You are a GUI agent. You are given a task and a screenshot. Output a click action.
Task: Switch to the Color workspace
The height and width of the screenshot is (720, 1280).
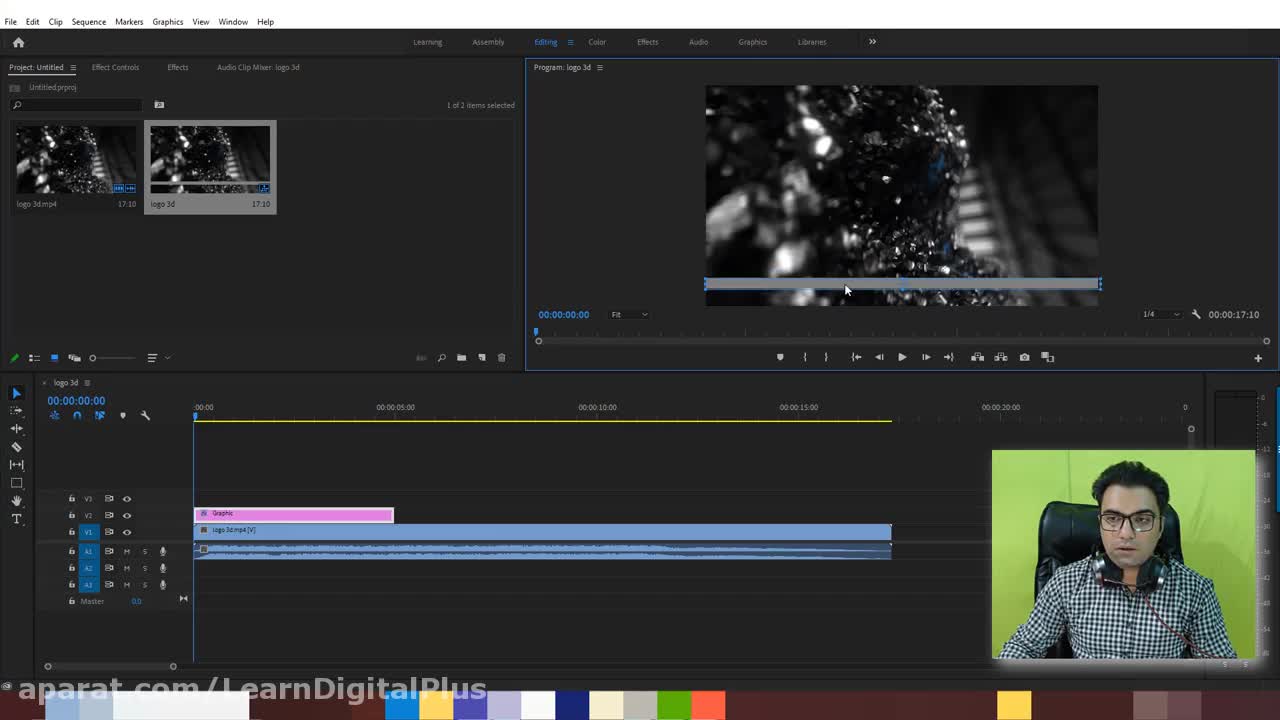[597, 42]
